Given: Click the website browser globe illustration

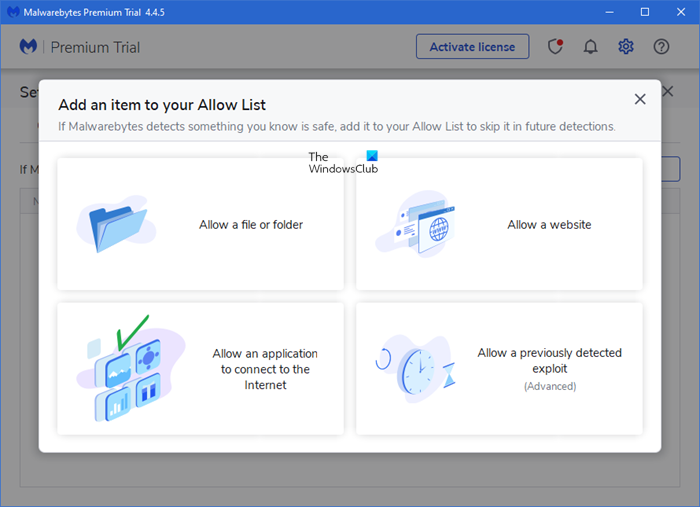Looking at the screenshot, I should pyautogui.click(x=417, y=224).
